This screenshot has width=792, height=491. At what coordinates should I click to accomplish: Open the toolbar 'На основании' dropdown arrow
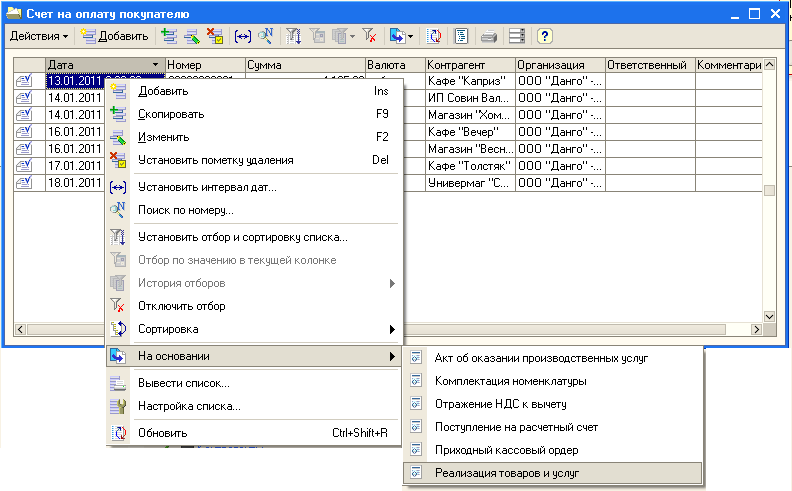[410, 36]
